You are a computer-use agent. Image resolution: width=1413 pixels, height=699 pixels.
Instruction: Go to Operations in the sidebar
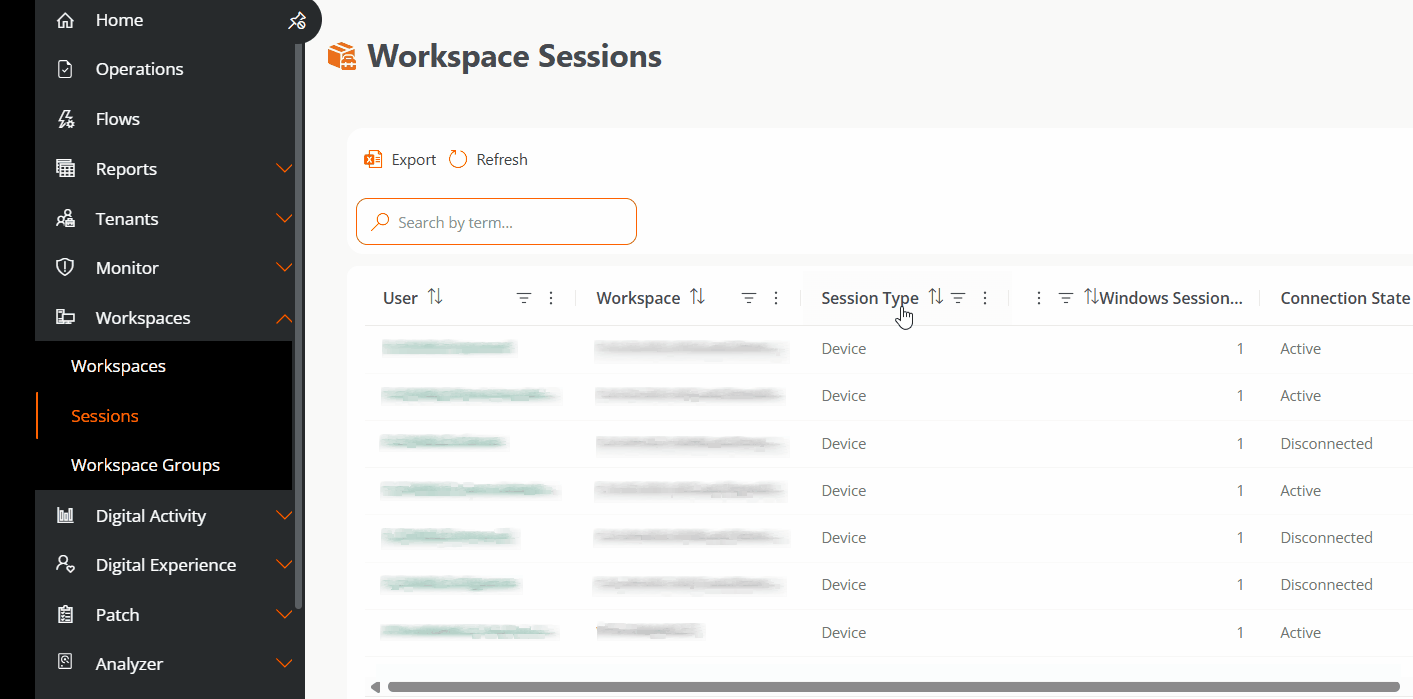point(139,69)
